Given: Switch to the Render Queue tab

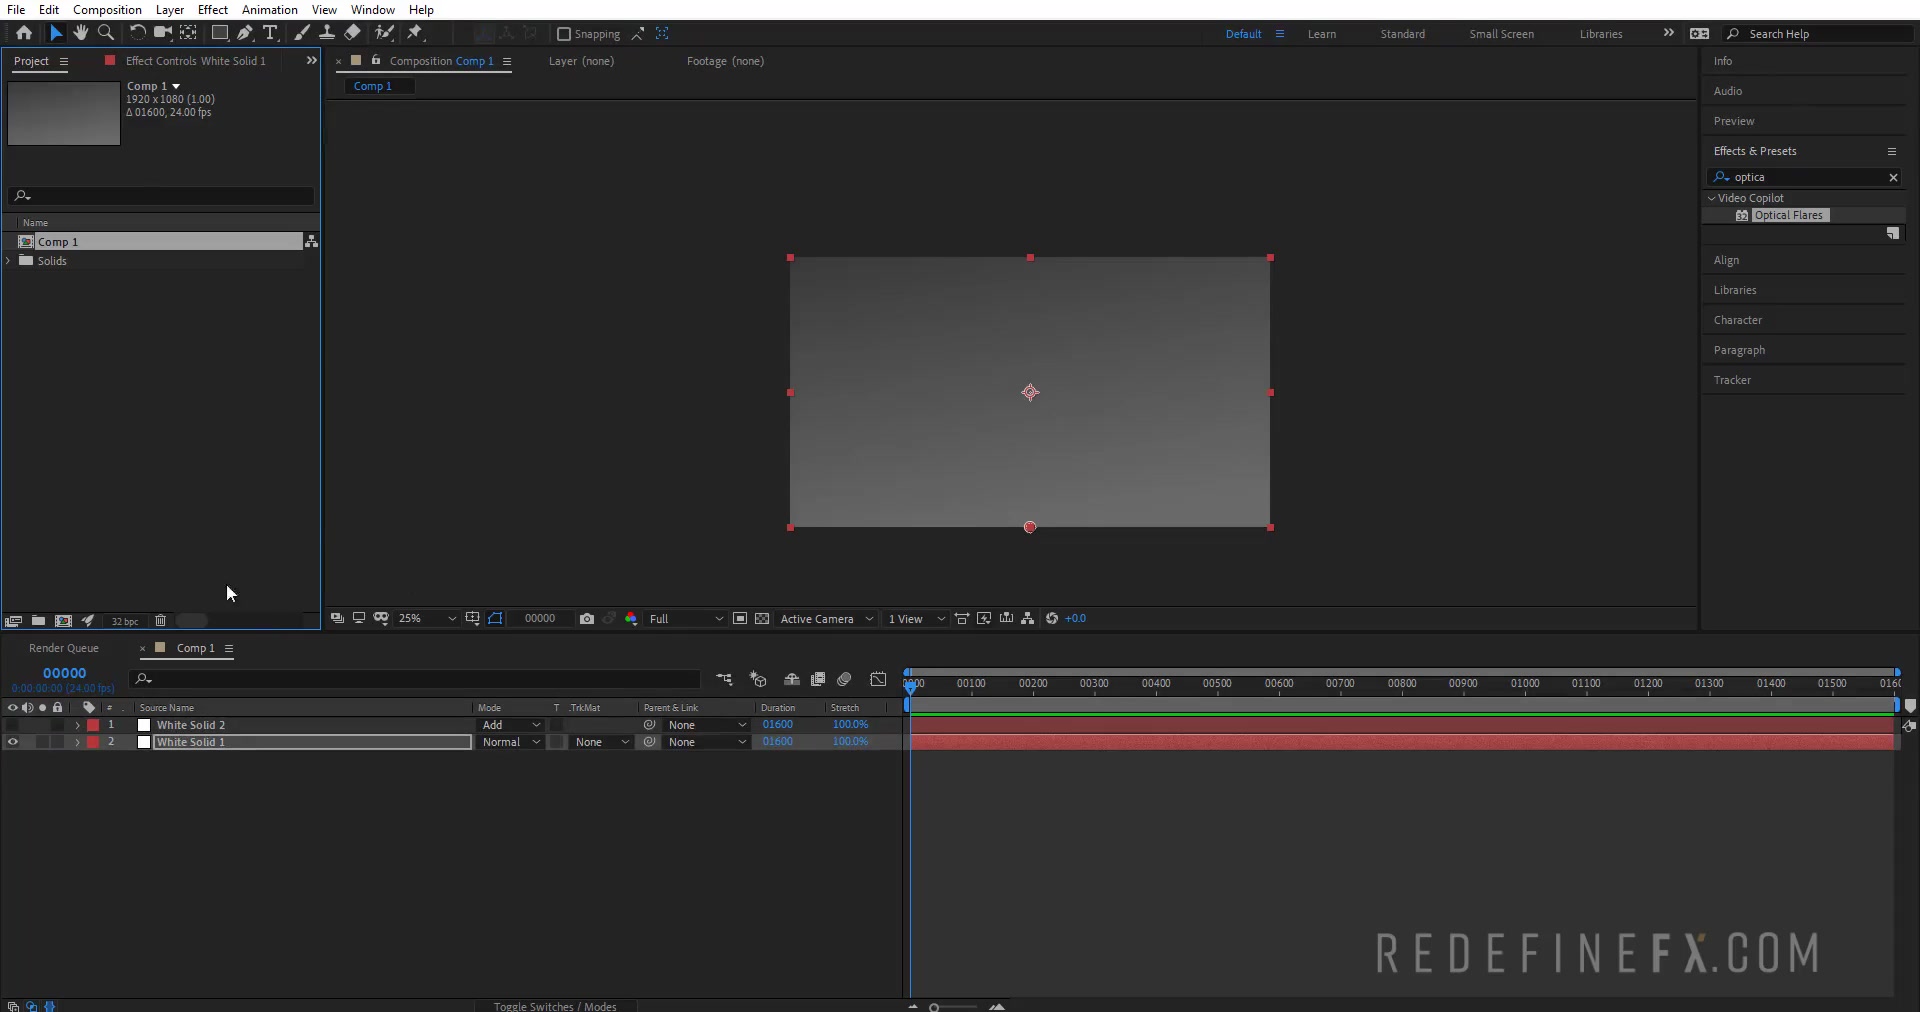Looking at the screenshot, I should click(x=64, y=648).
